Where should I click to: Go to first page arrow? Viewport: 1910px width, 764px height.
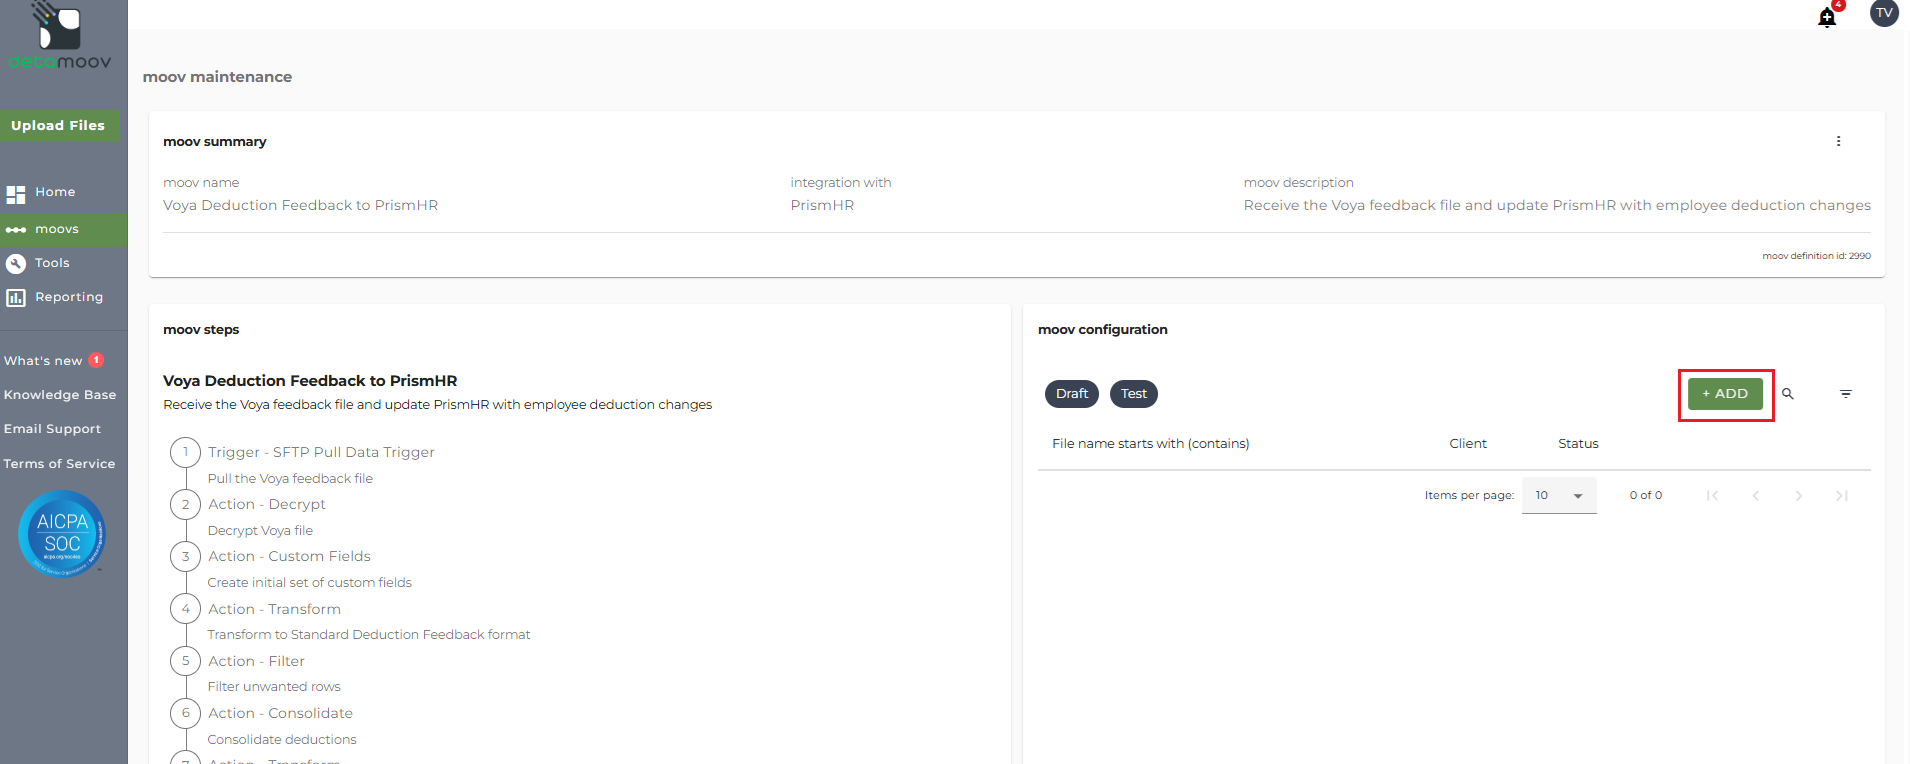coord(1713,496)
